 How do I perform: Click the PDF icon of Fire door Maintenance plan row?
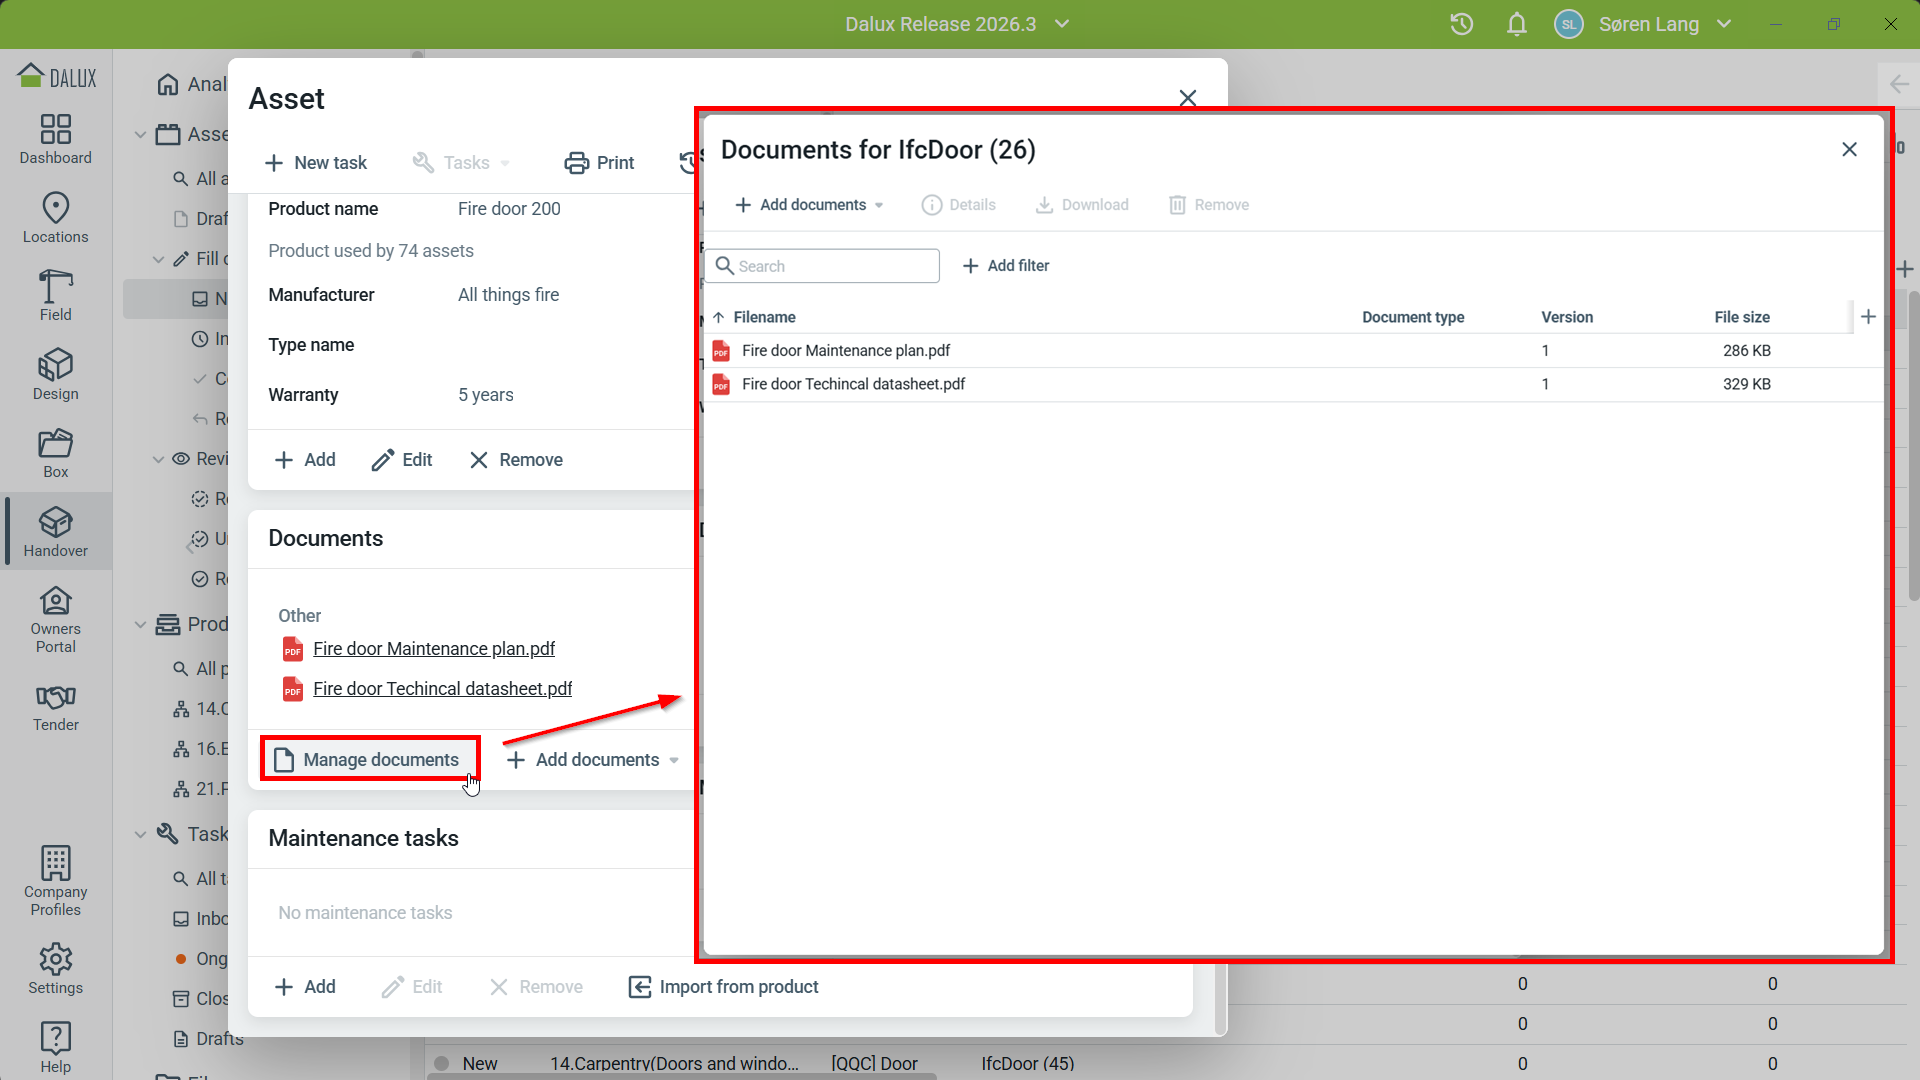tap(721, 351)
